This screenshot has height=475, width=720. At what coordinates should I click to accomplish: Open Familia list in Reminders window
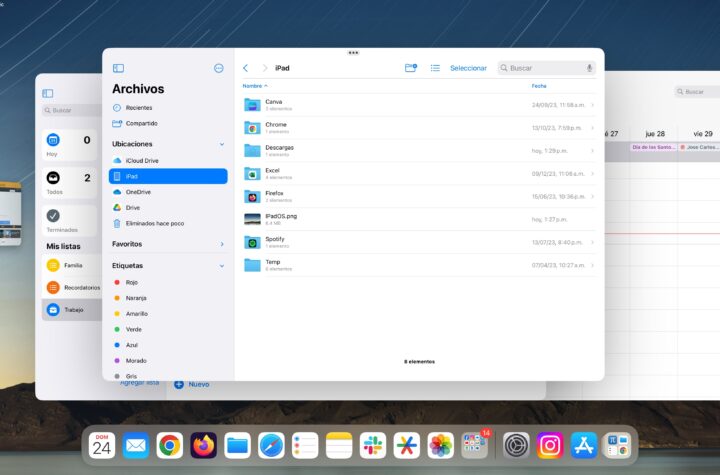pyautogui.click(x=72, y=265)
